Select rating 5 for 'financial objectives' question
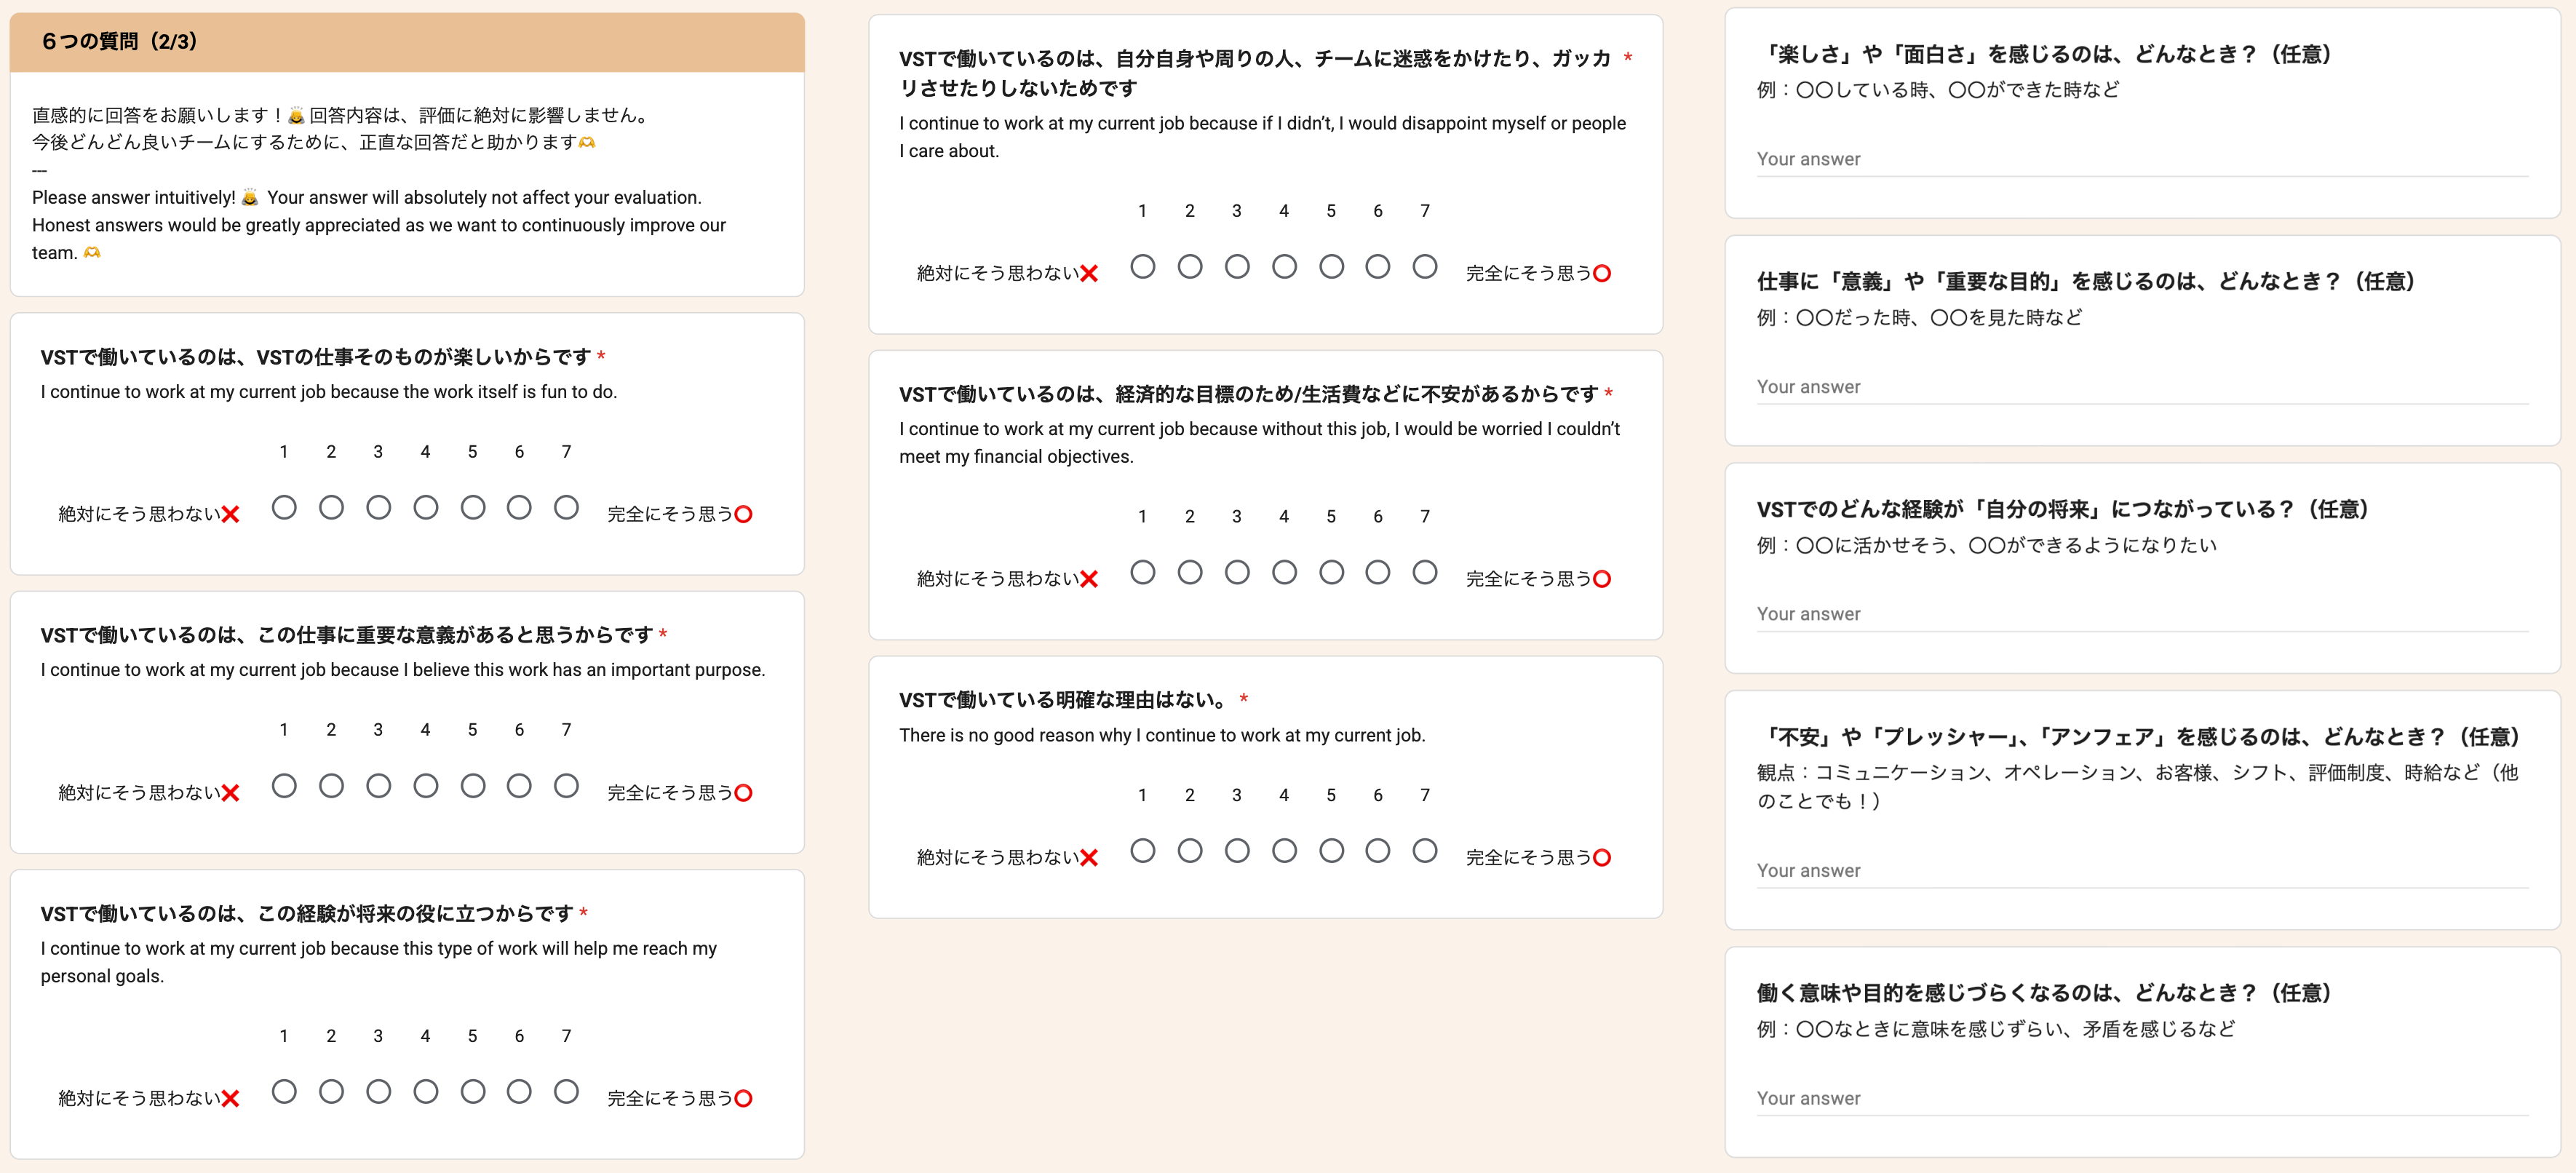The height and width of the screenshot is (1173, 2576). tap(1332, 572)
